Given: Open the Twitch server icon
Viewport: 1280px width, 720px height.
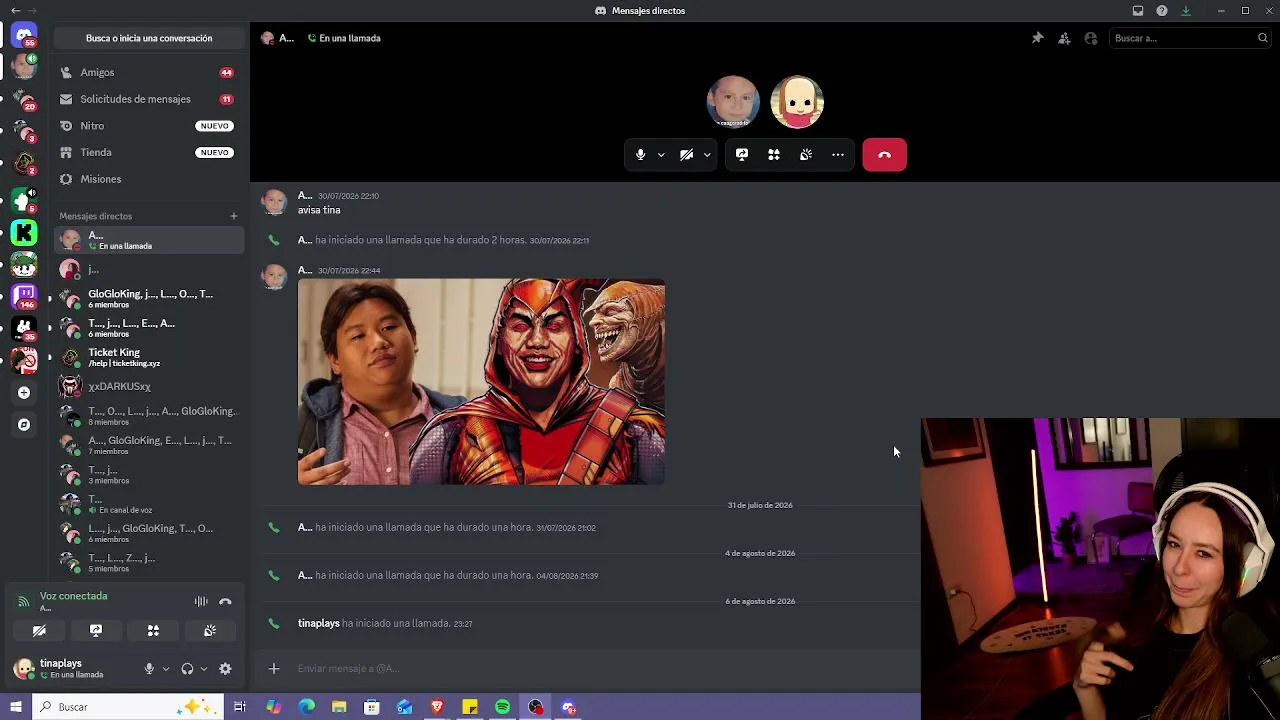Looking at the screenshot, I should [24, 295].
